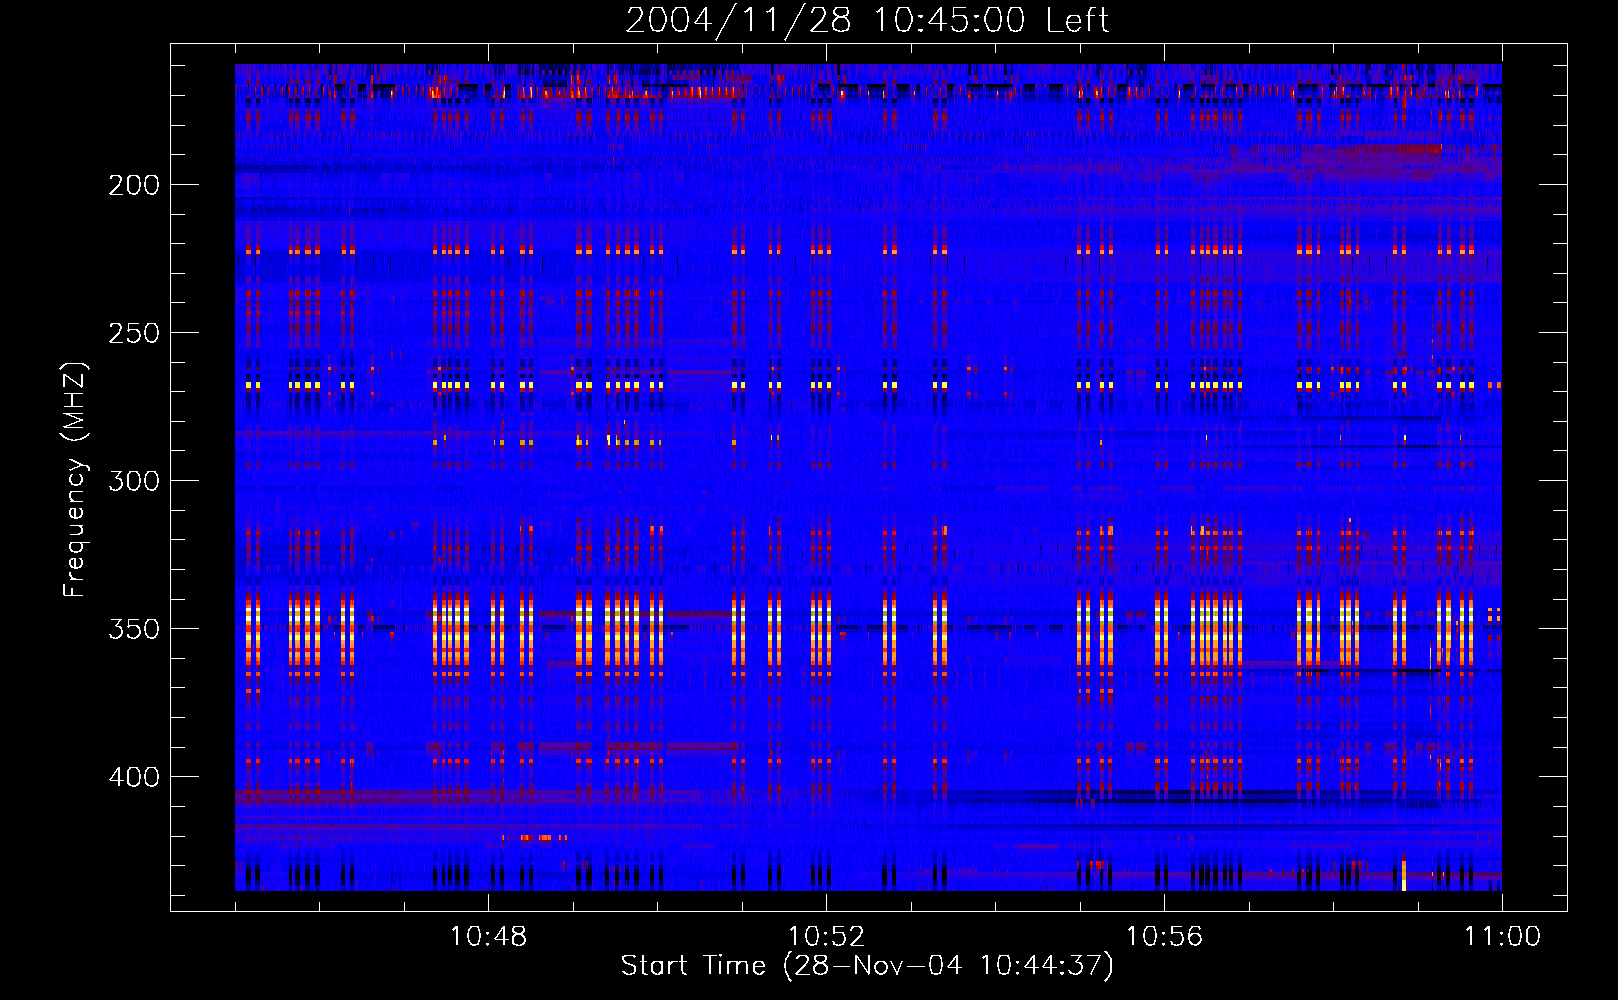The image size is (1618, 1000).
Task: Select the 'Frequency (MHZ)' y-axis label
Action: click(x=75, y=480)
